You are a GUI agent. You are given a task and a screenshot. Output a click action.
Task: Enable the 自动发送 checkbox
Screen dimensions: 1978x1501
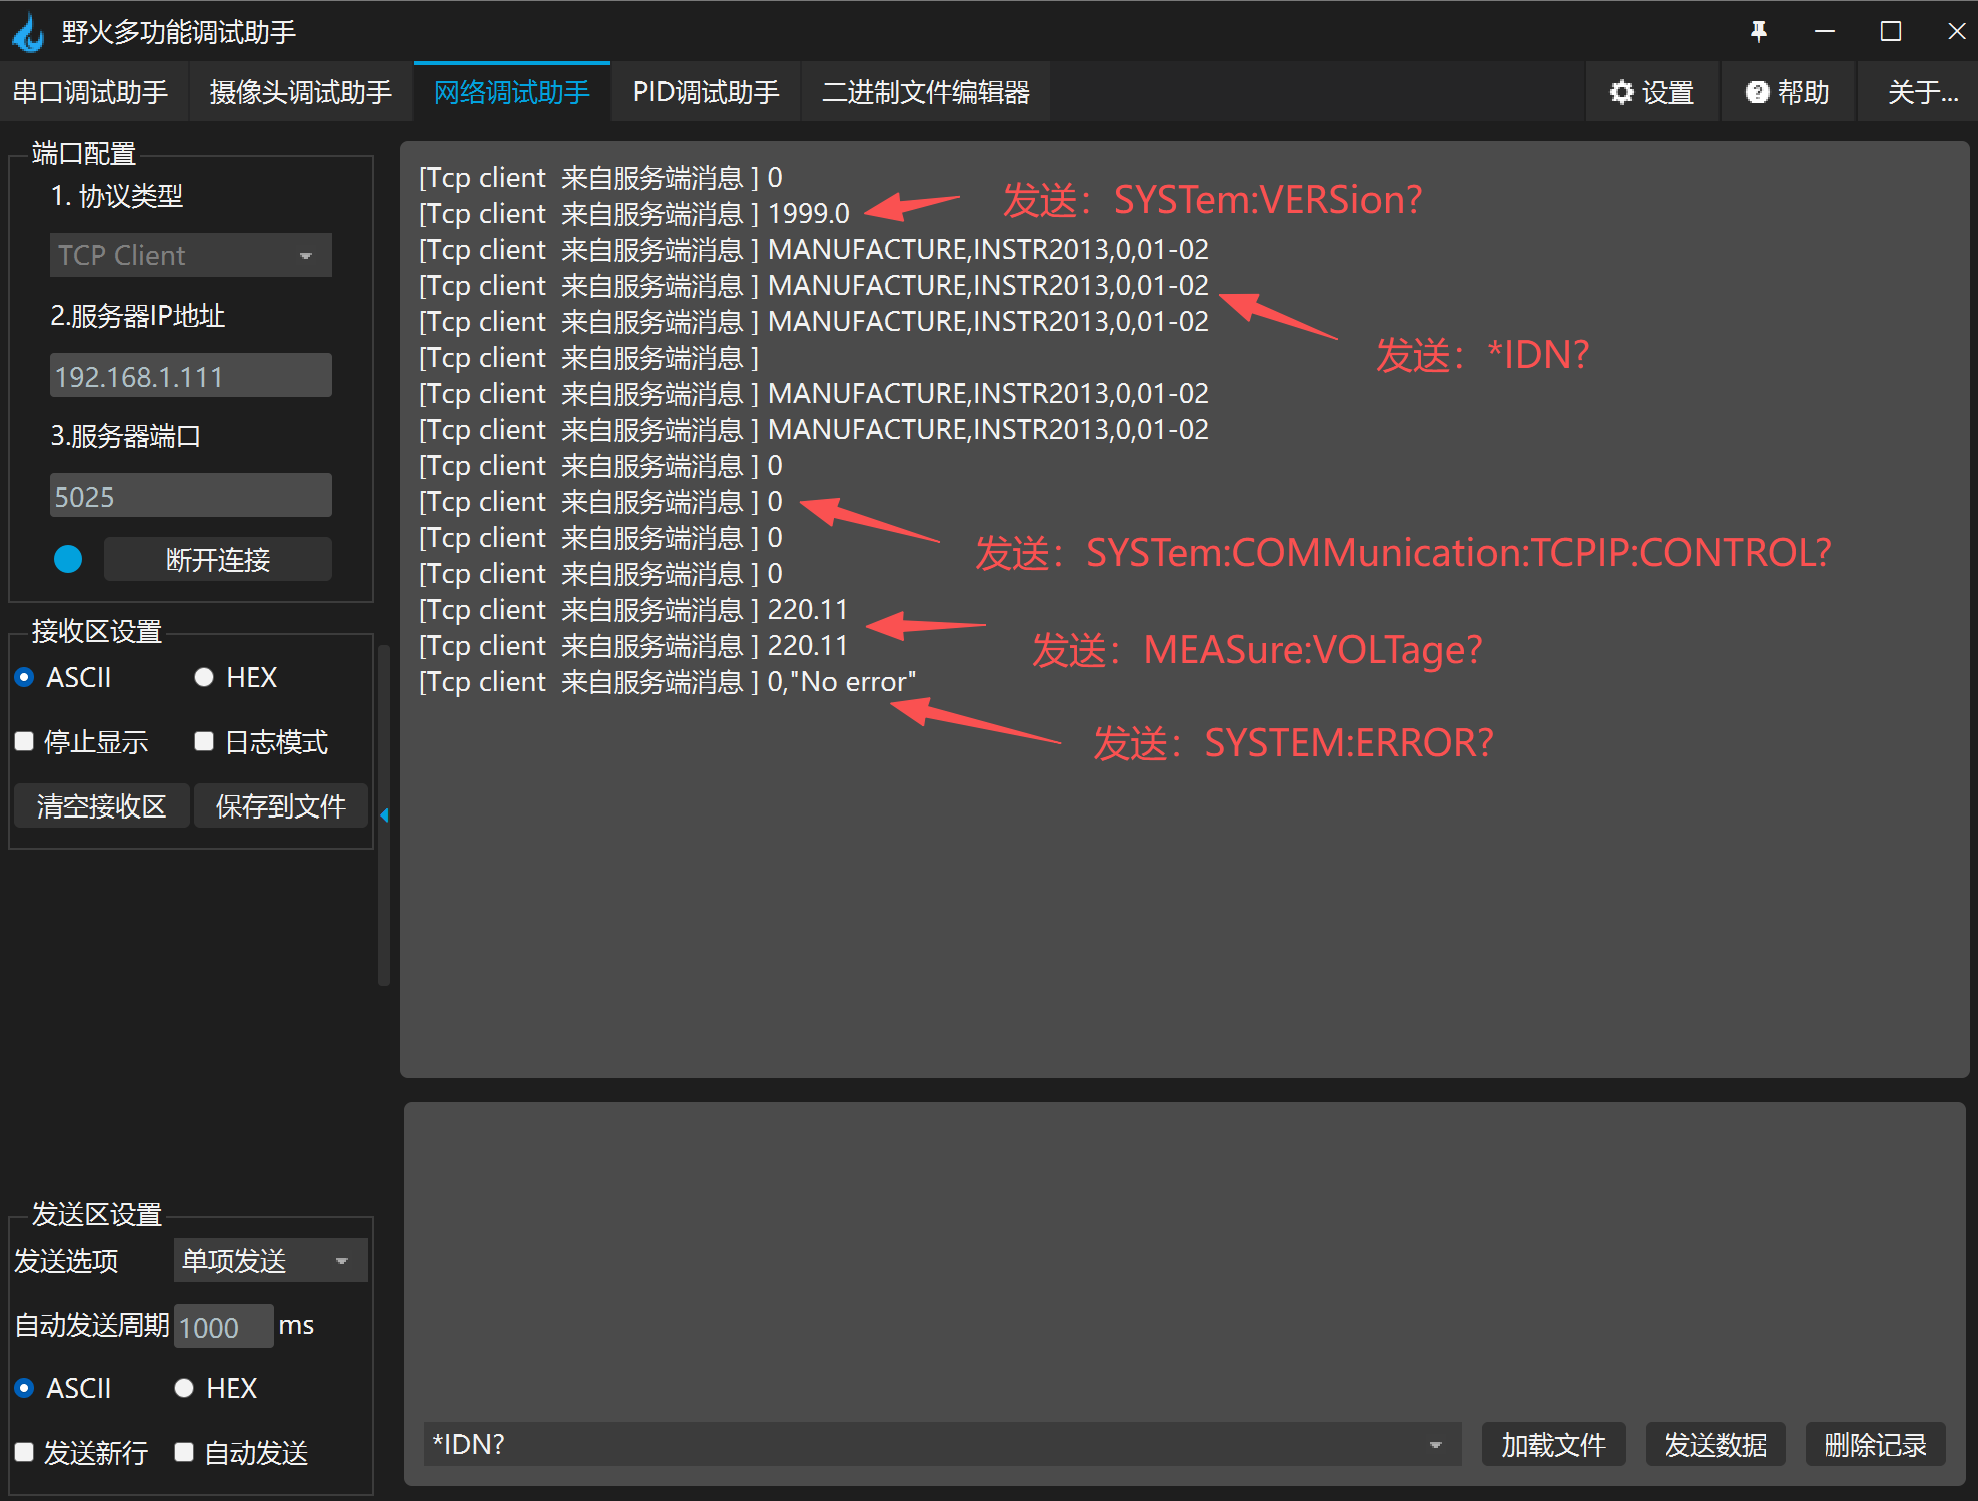pos(184,1452)
